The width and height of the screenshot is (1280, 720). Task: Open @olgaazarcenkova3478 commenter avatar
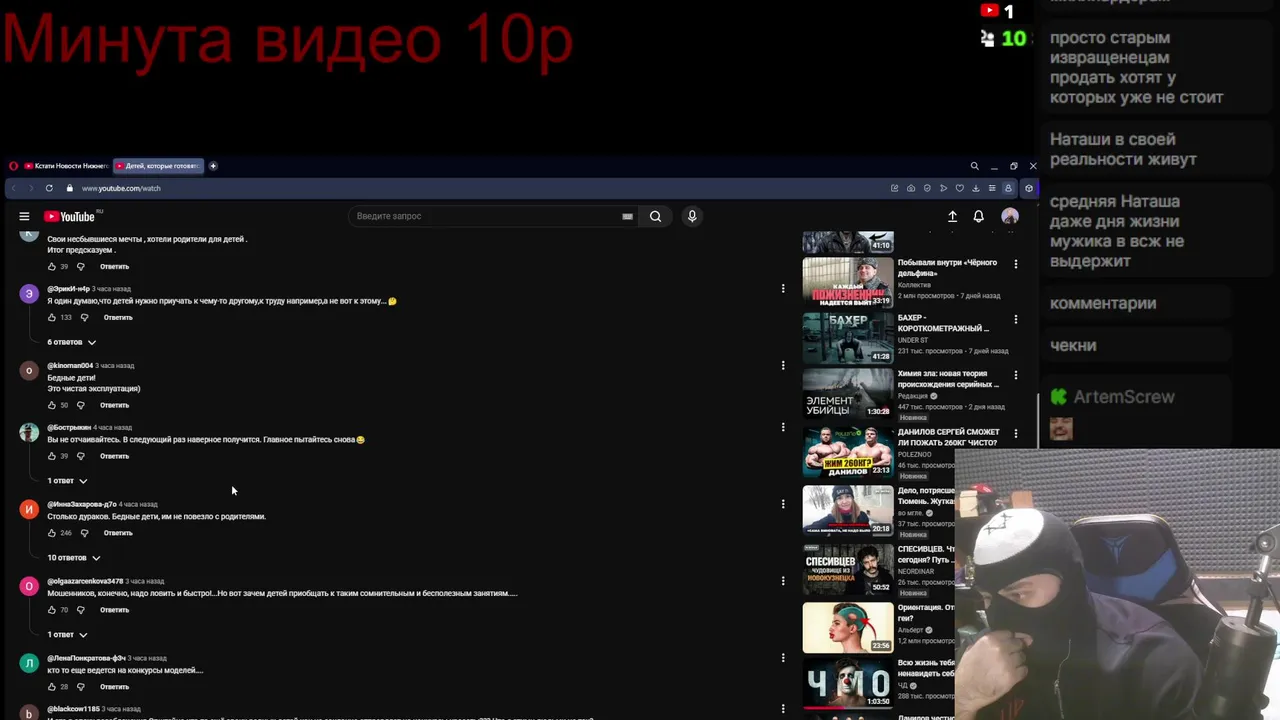(29, 587)
